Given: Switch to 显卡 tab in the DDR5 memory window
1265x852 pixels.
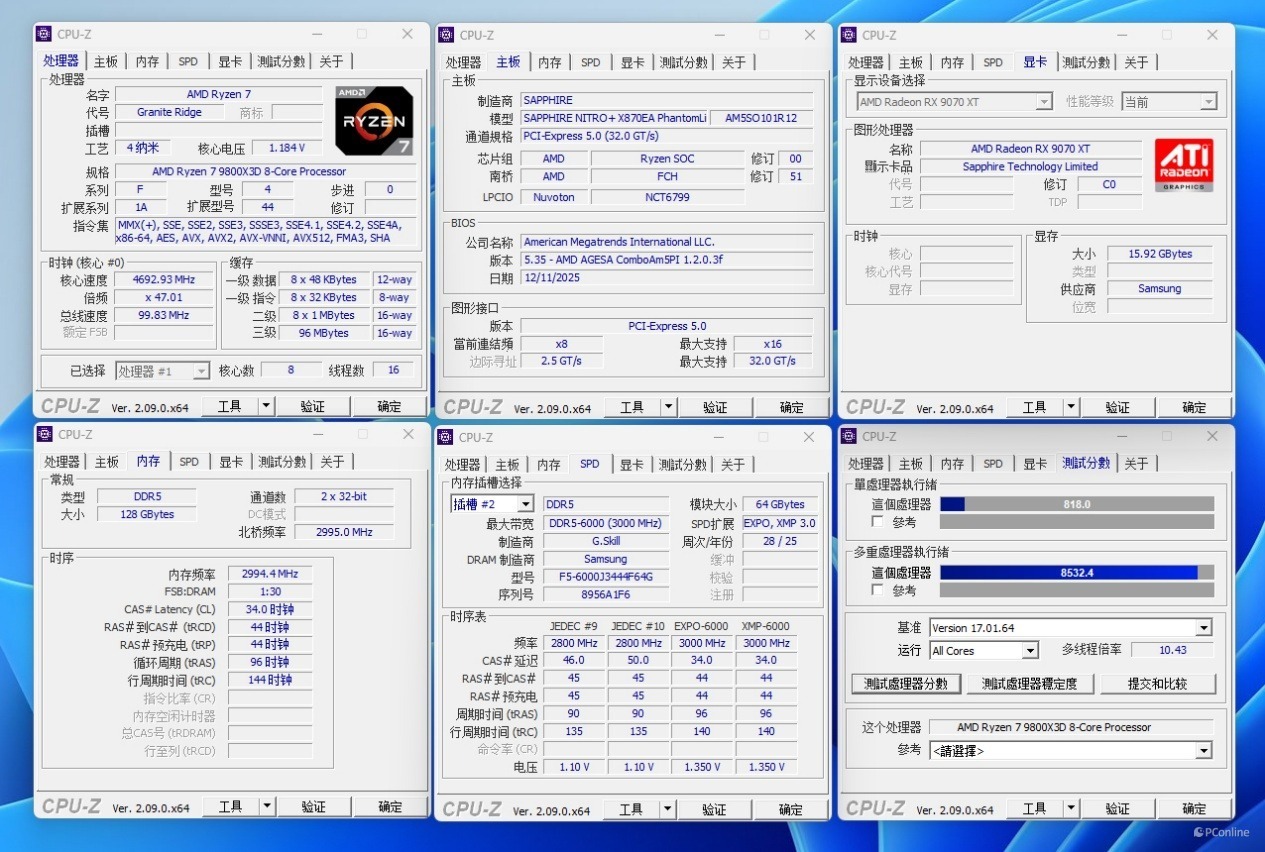Looking at the screenshot, I should [x=231, y=462].
